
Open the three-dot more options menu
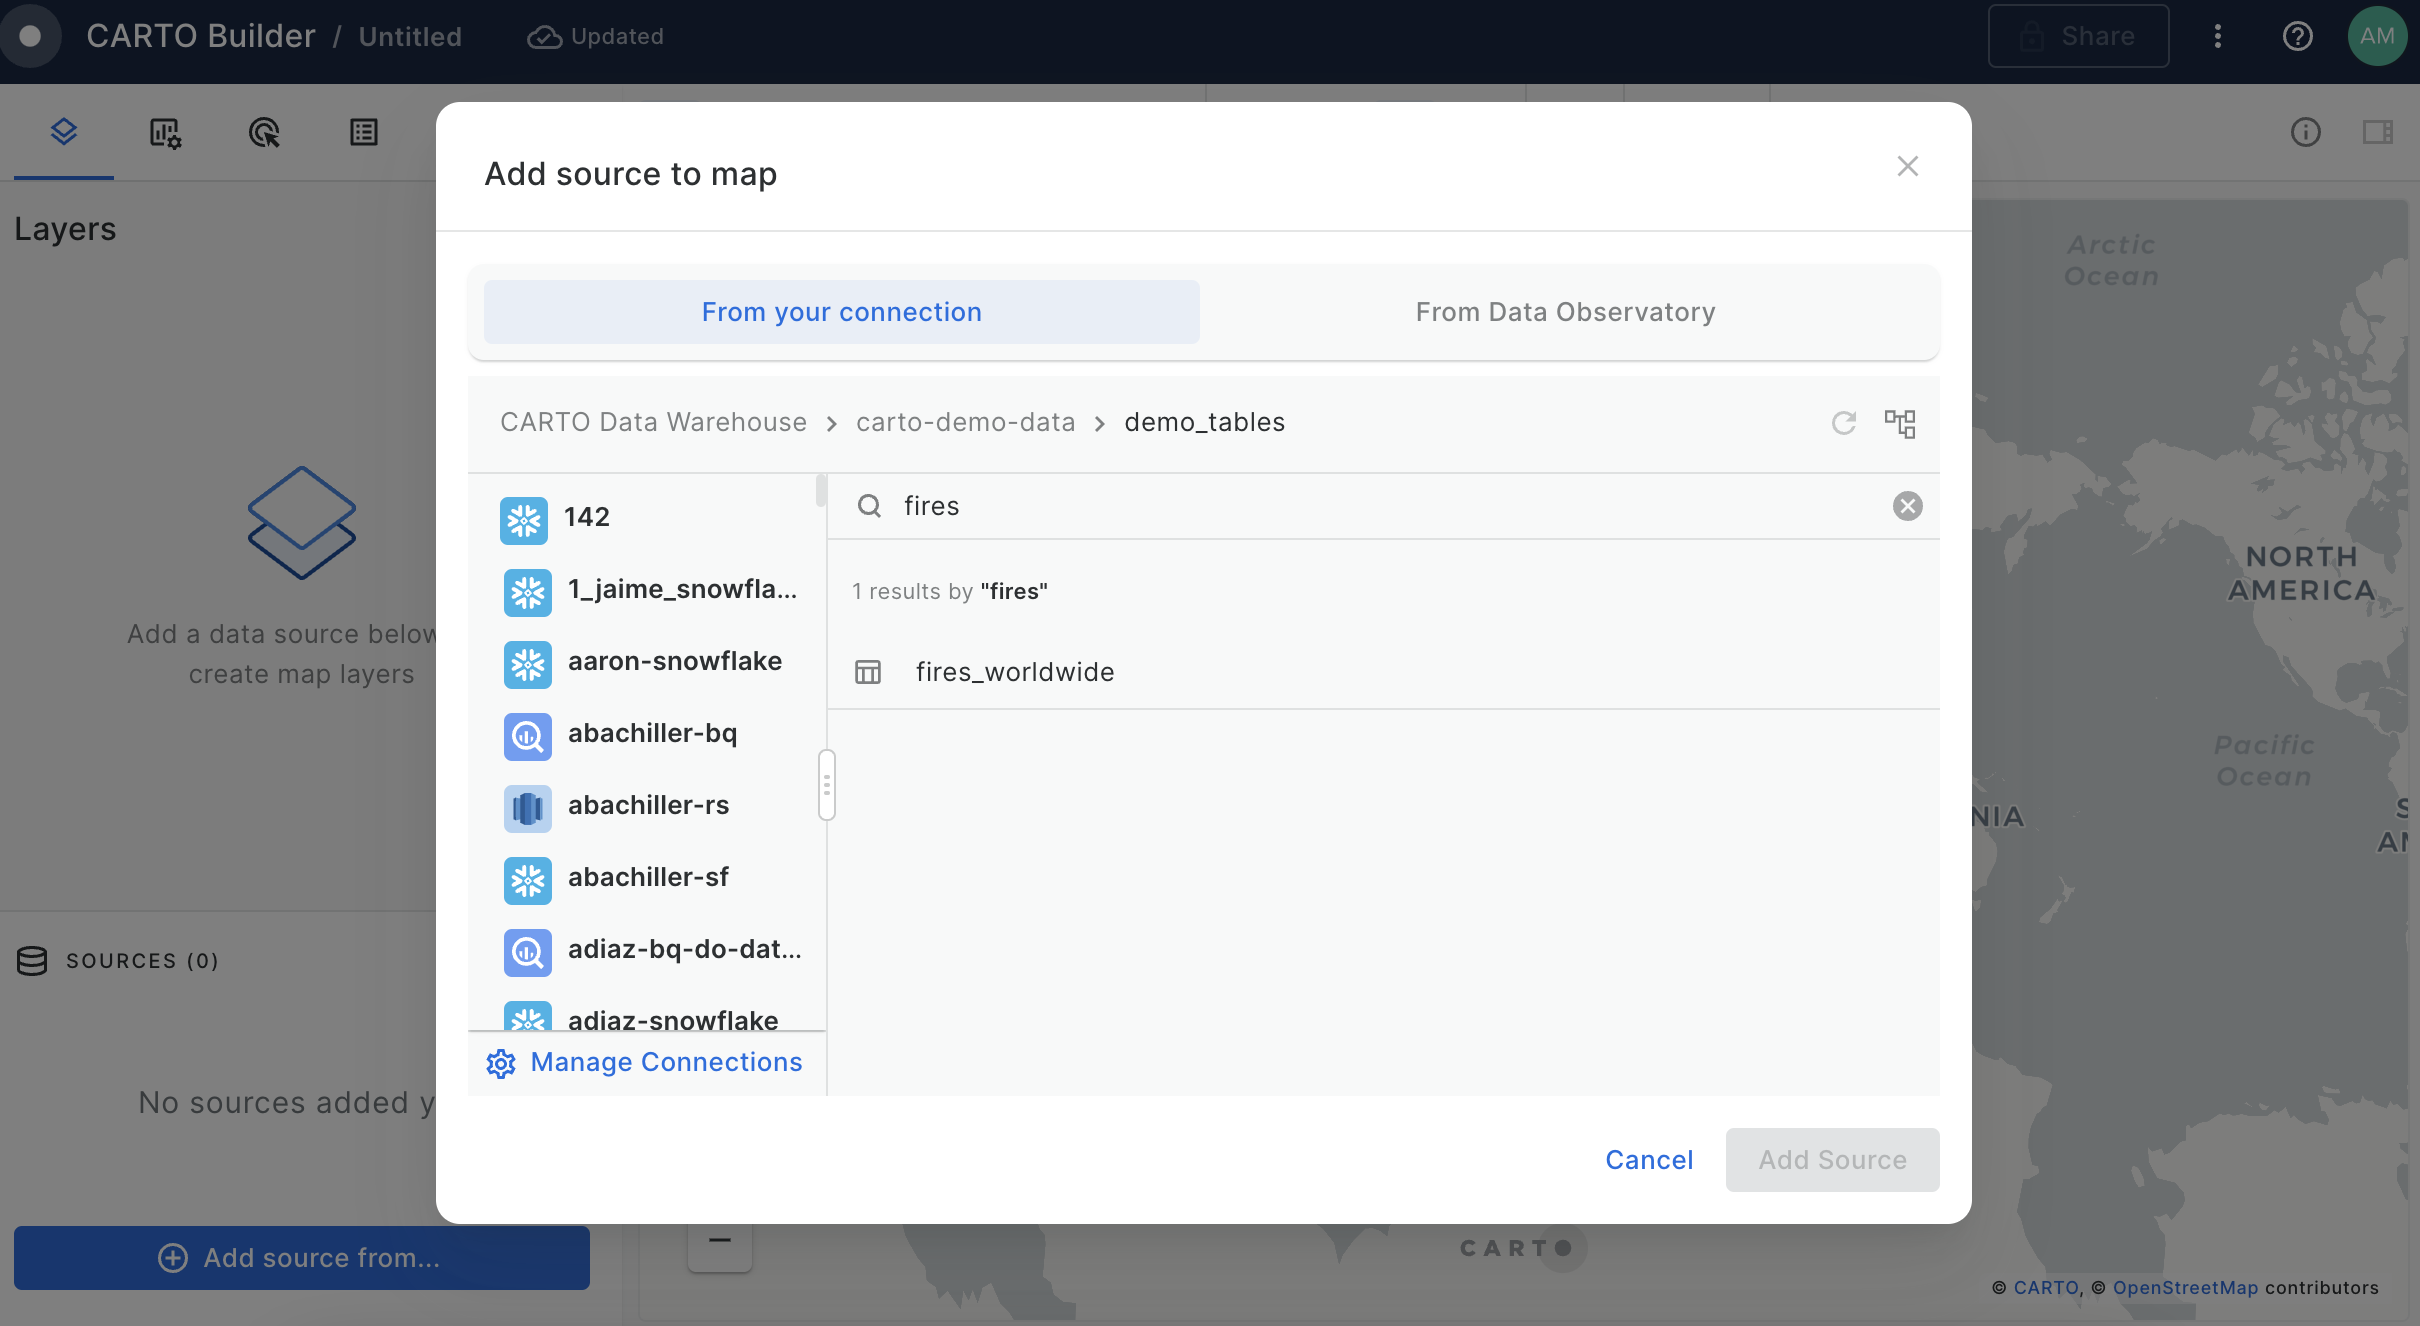pos(2217,36)
